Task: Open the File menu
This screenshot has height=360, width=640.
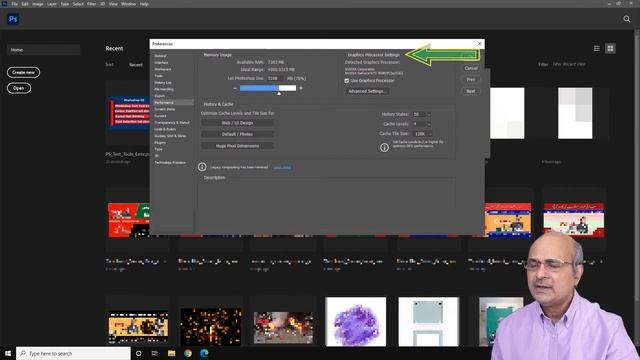Action: point(14,4)
